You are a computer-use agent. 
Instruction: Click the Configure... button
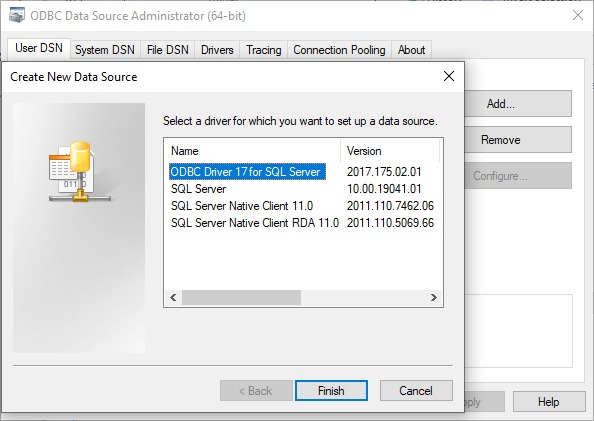point(518,176)
